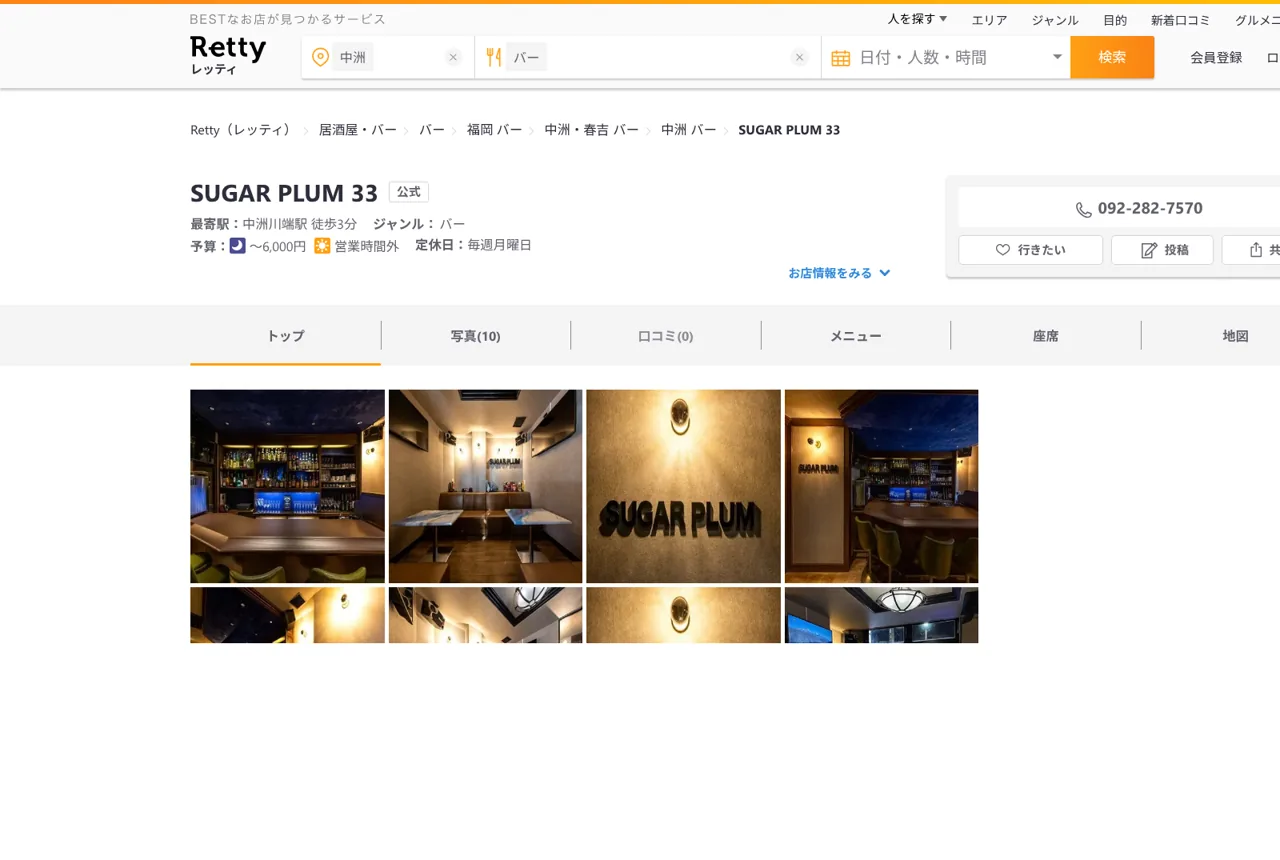
Task: Open the 中洲・春吉 バー breadcrumb
Action: tap(592, 130)
